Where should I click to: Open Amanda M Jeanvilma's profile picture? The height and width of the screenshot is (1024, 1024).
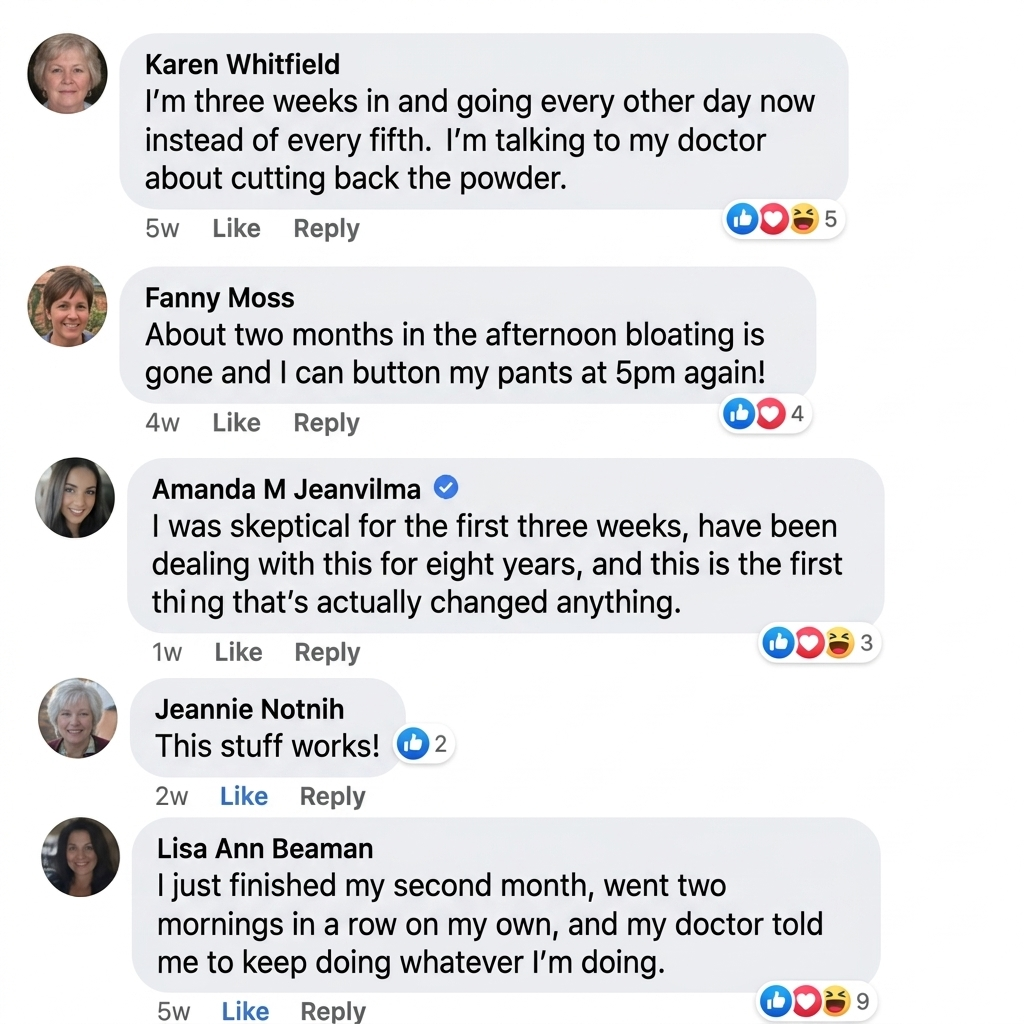tap(75, 498)
